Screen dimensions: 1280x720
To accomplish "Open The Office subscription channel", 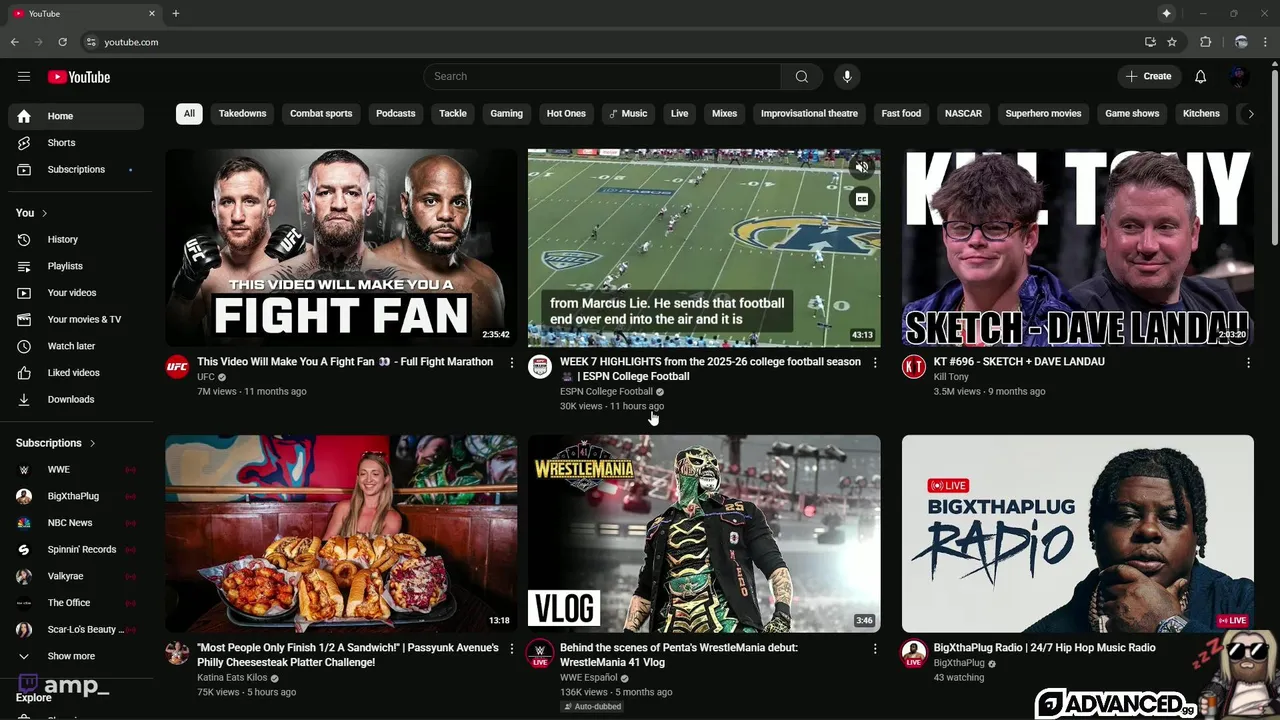I will pos(76,603).
